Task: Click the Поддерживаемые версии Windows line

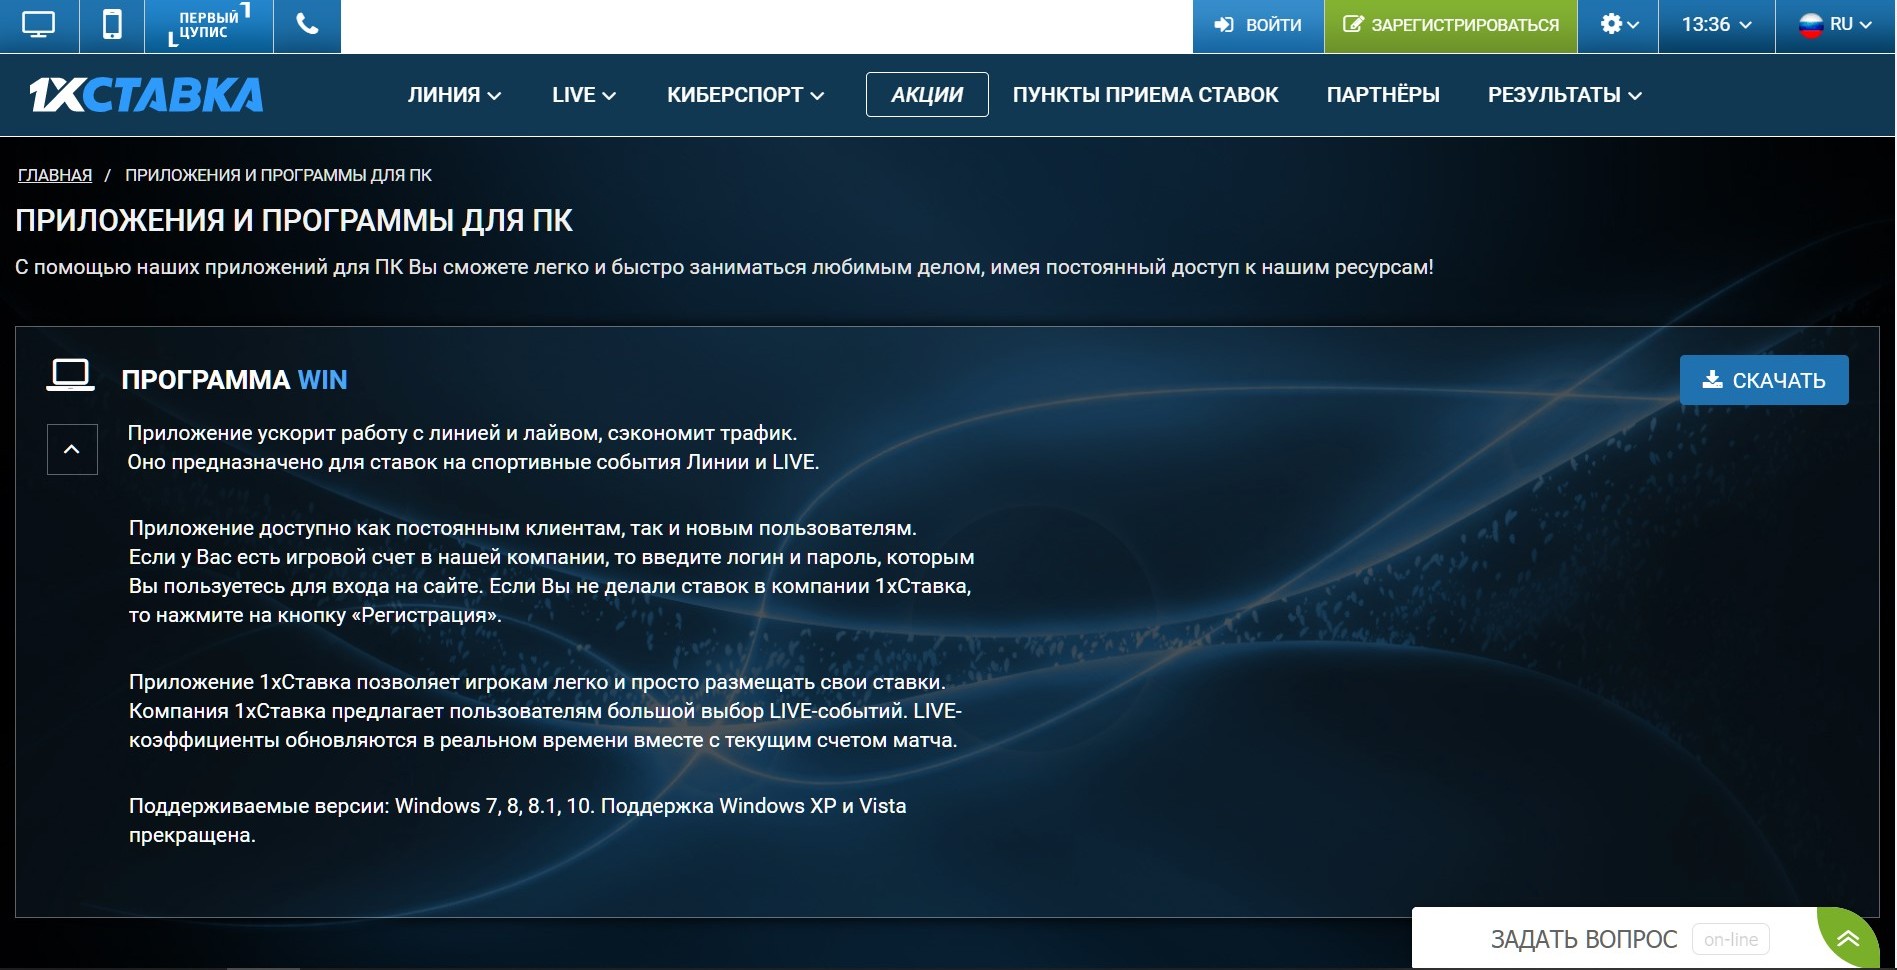Action: pos(517,820)
